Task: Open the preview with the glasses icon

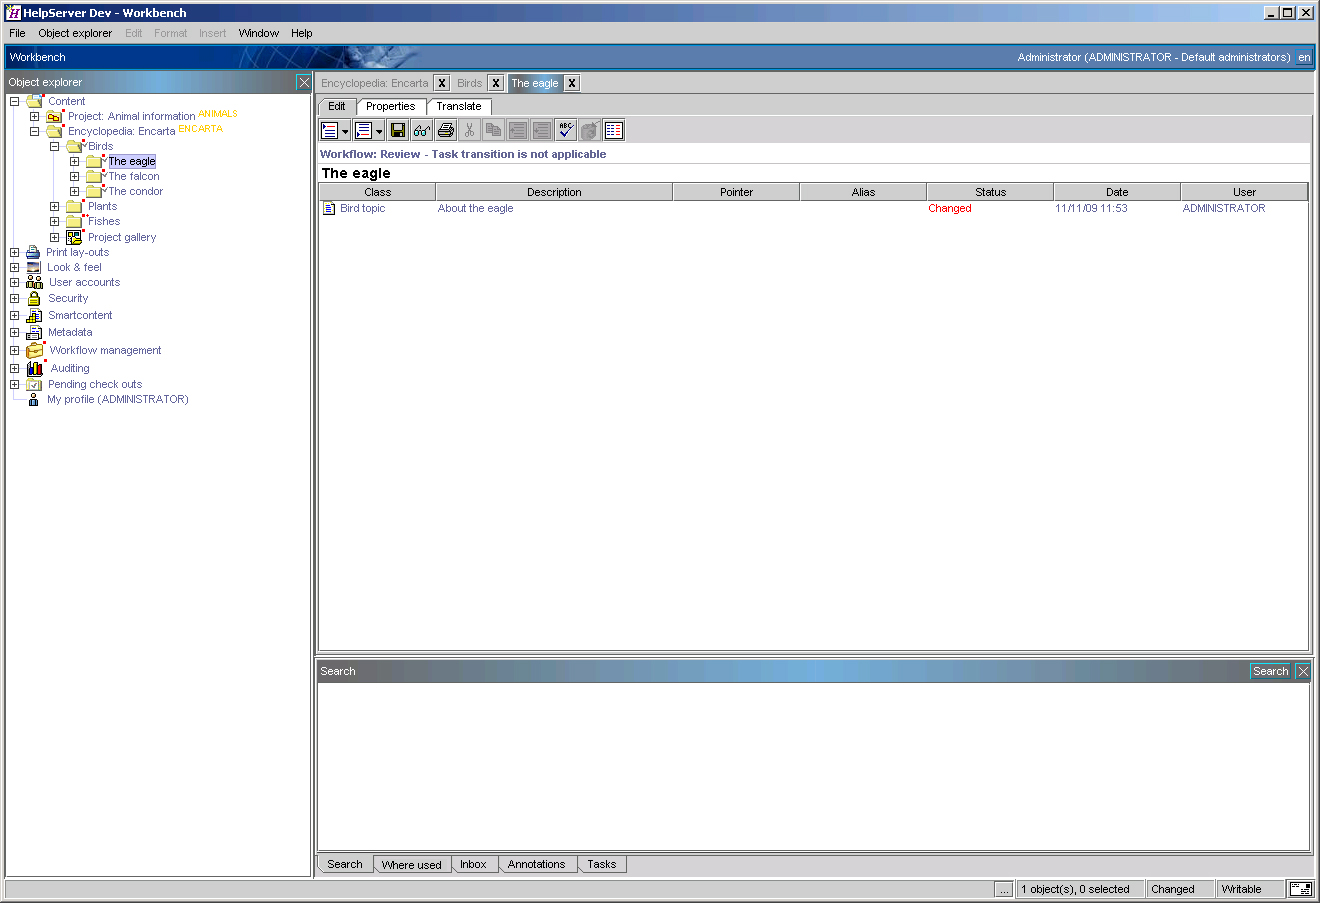Action: click(421, 129)
